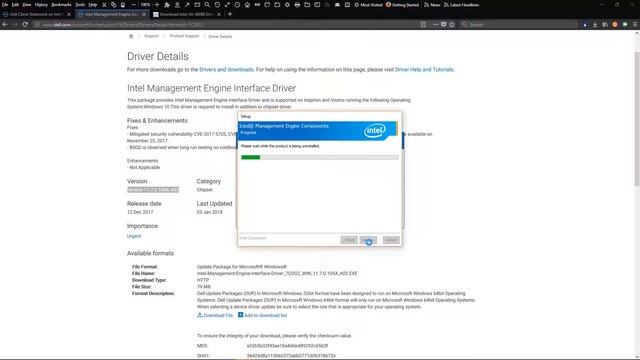Click the Back button in the Setup dialog
The image size is (640, 360).
tap(349, 240)
